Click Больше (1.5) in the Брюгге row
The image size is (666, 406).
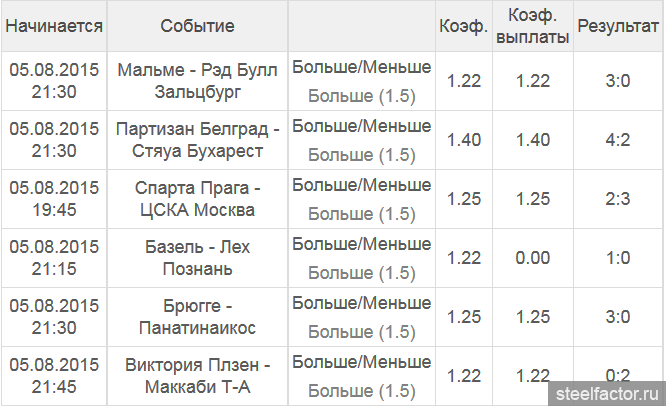click(x=362, y=331)
